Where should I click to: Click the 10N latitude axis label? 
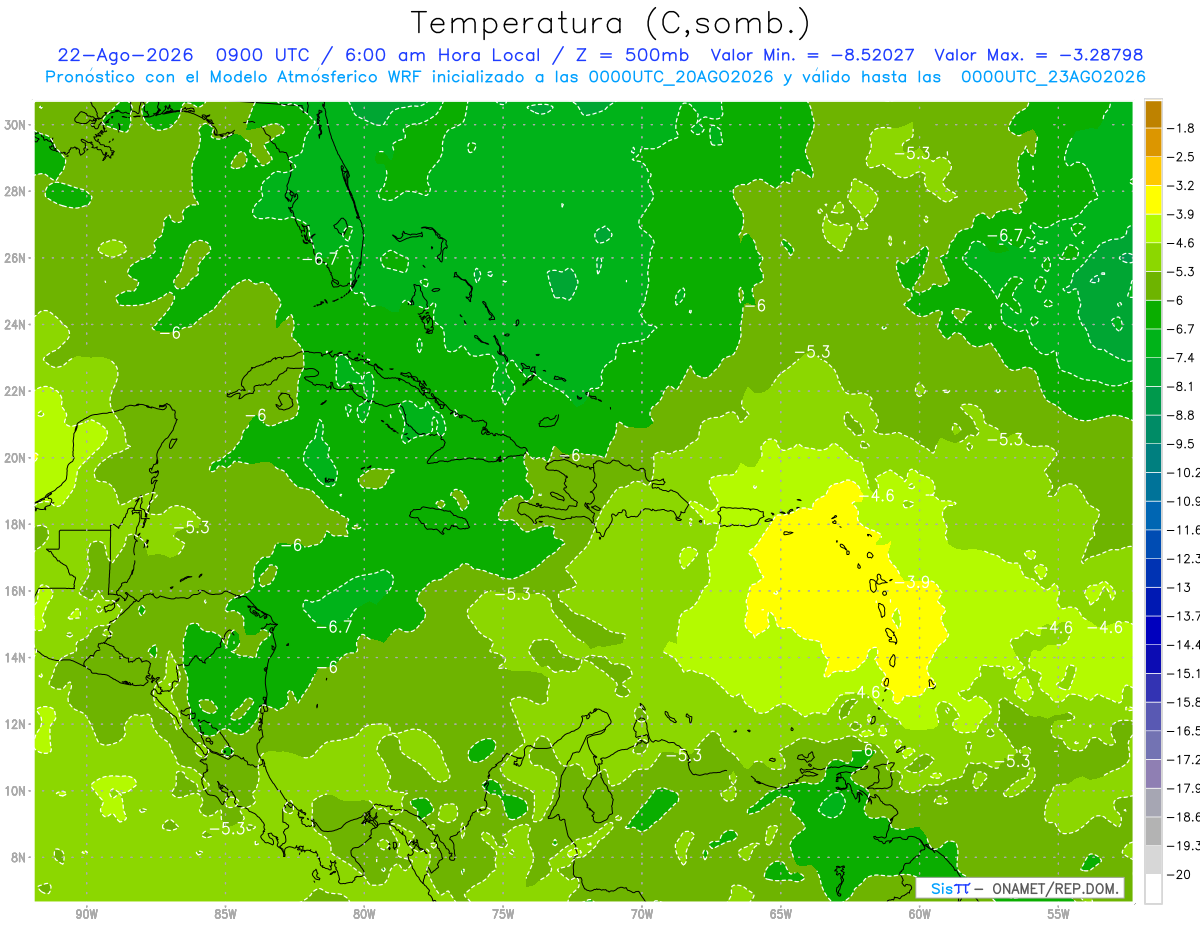(x=16, y=791)
